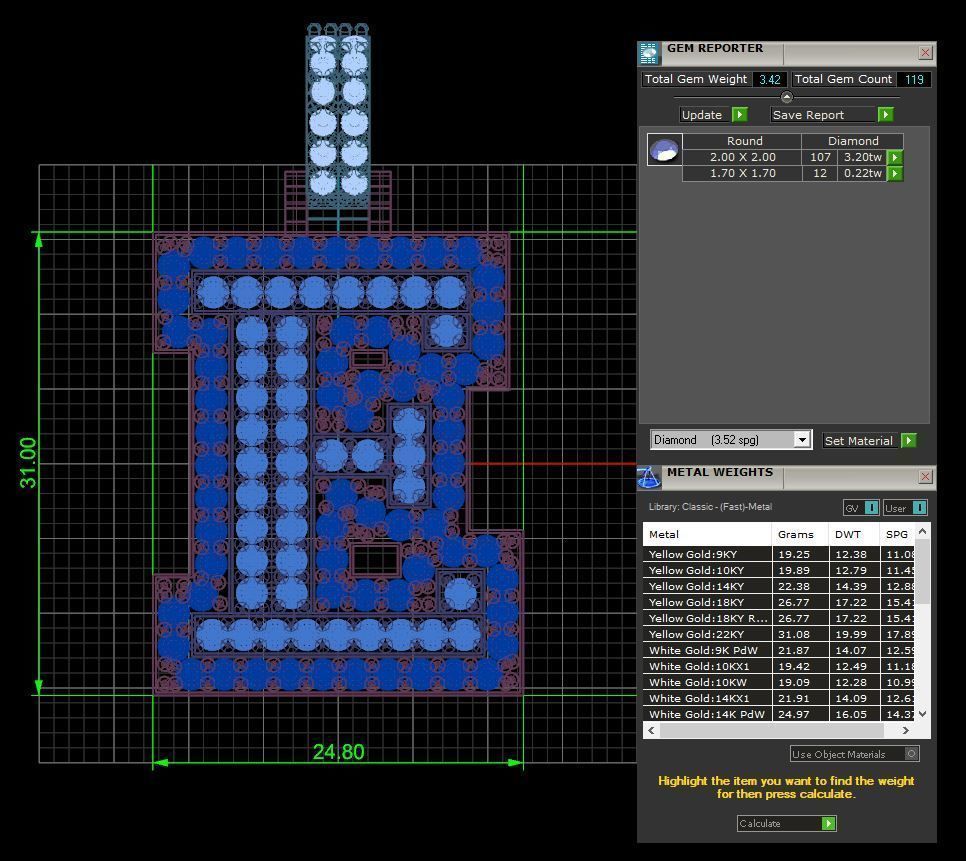The width and height of the screenshot is (966, 861).
Task: Click the Metal Weights panel icon
Action: (649, 477)
